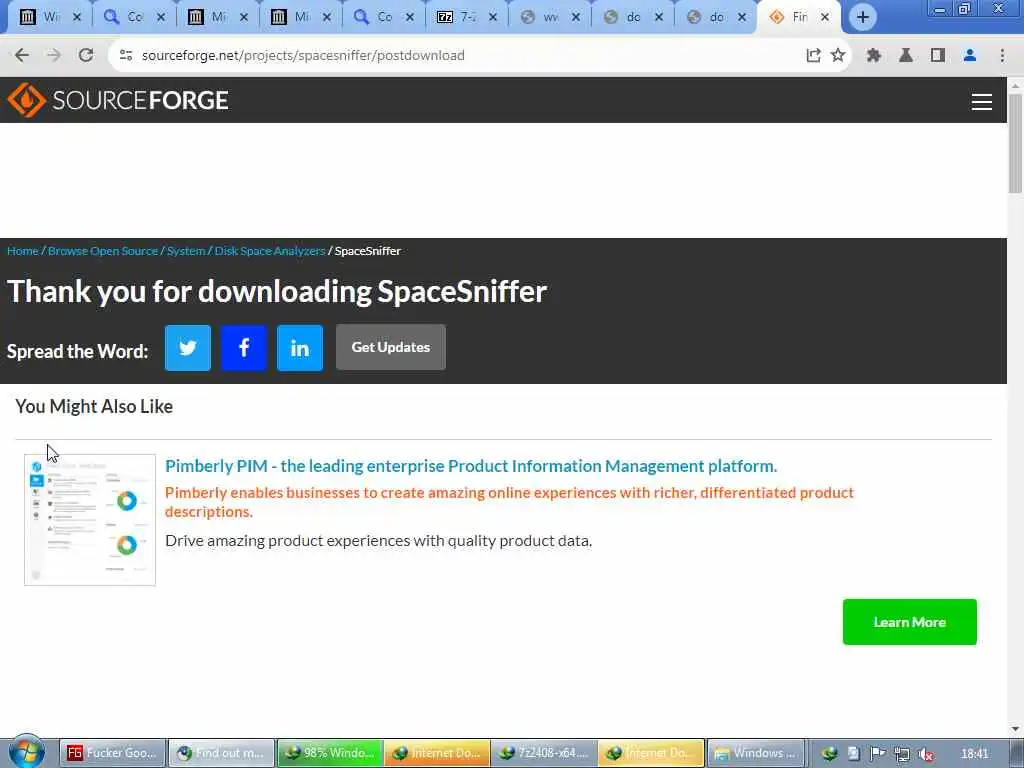Open Chrome three-dot menu
Screen dimensions: 1024x768
1002,56
